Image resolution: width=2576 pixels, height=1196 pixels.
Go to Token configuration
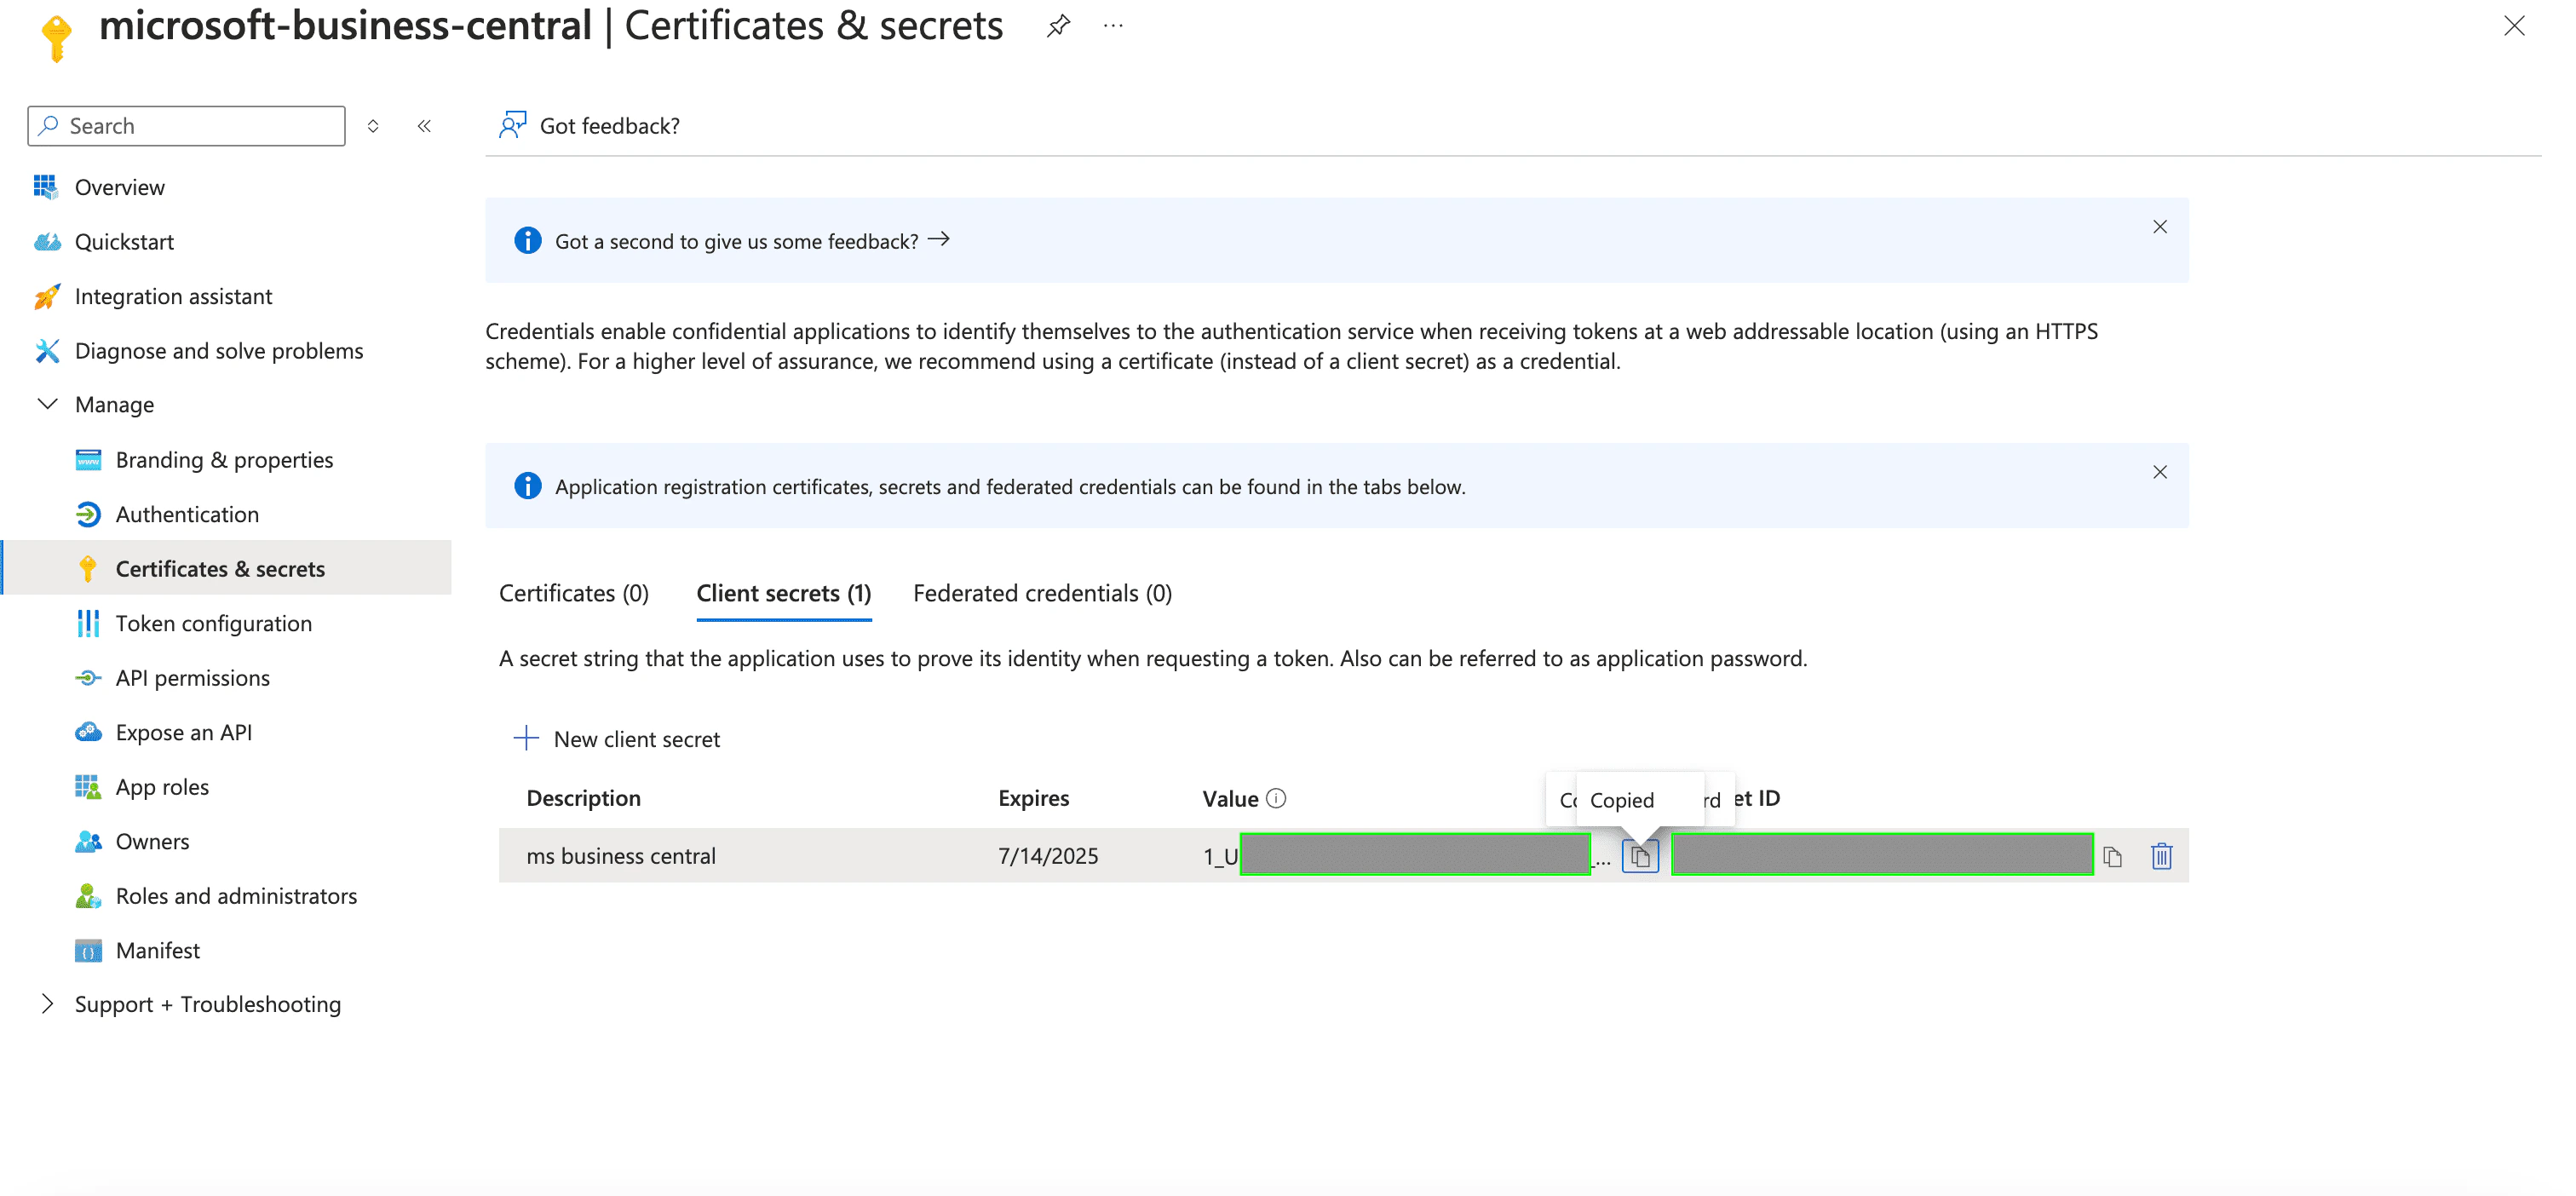pos(213,623)
